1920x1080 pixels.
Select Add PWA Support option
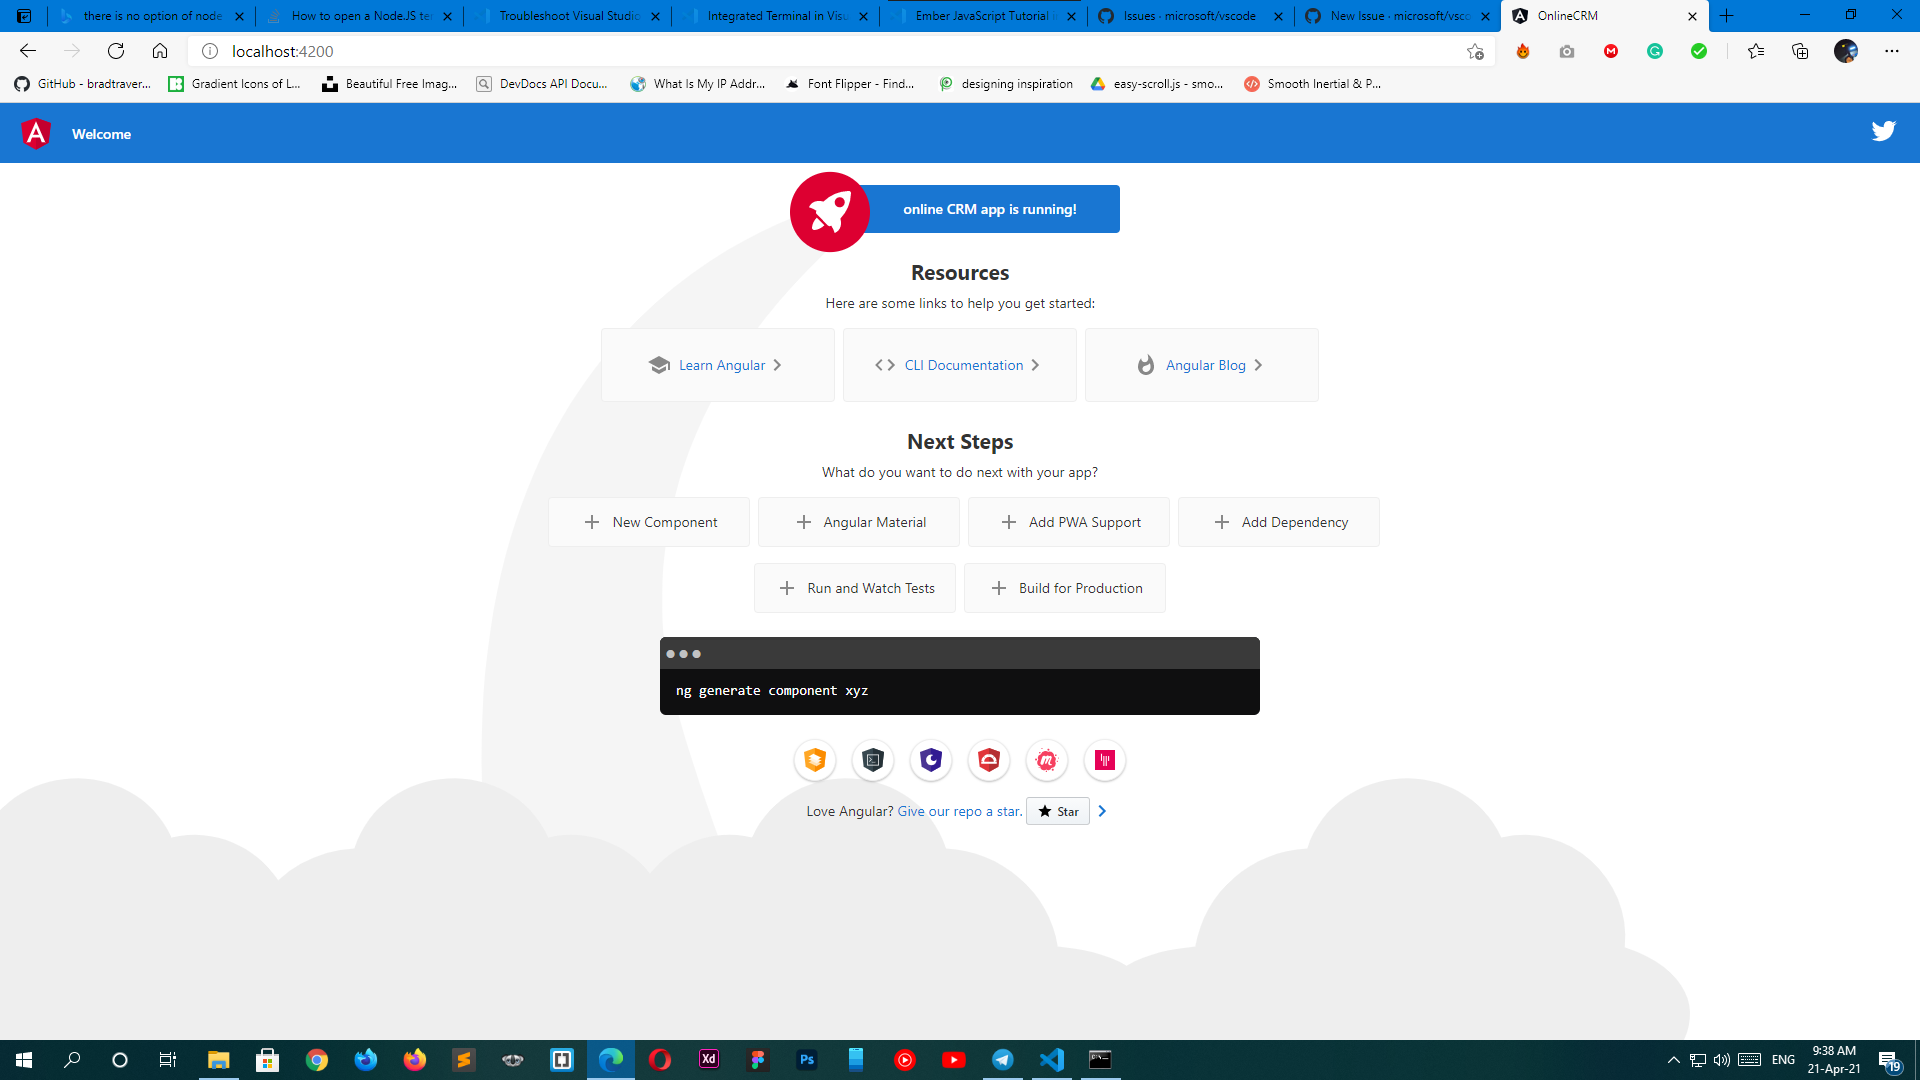(1069, 522)
